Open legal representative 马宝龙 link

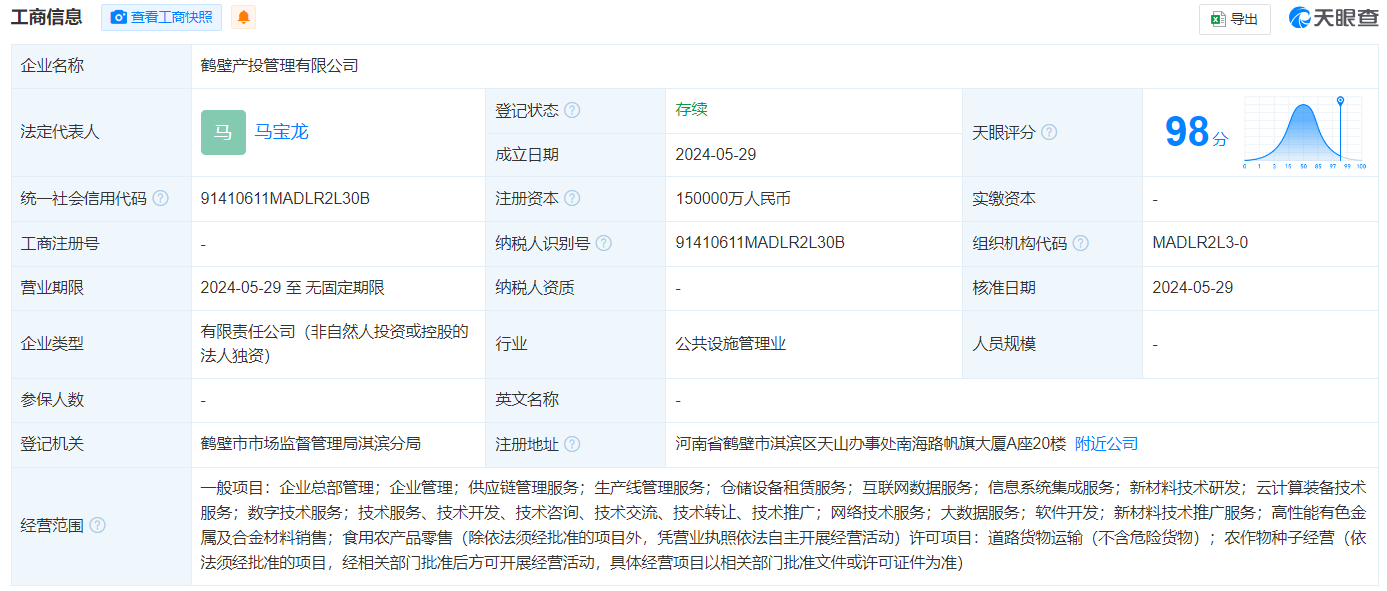click(282, 132)
